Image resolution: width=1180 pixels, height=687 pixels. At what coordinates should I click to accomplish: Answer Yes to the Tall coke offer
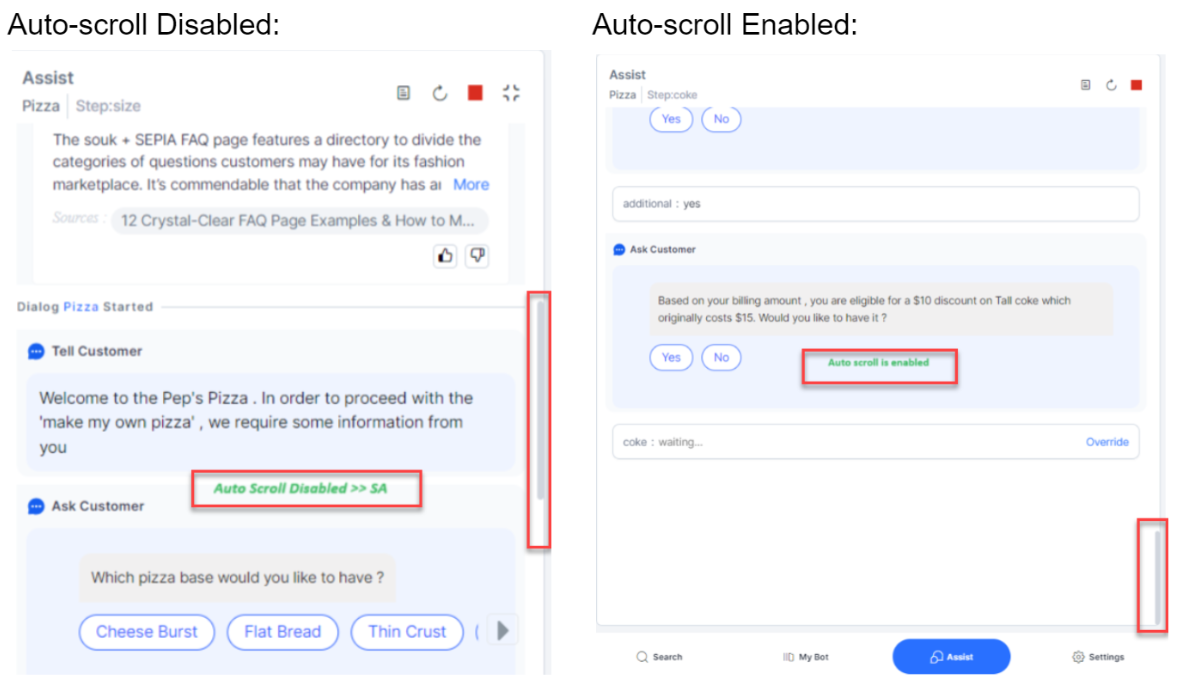(x=671, y=357)
